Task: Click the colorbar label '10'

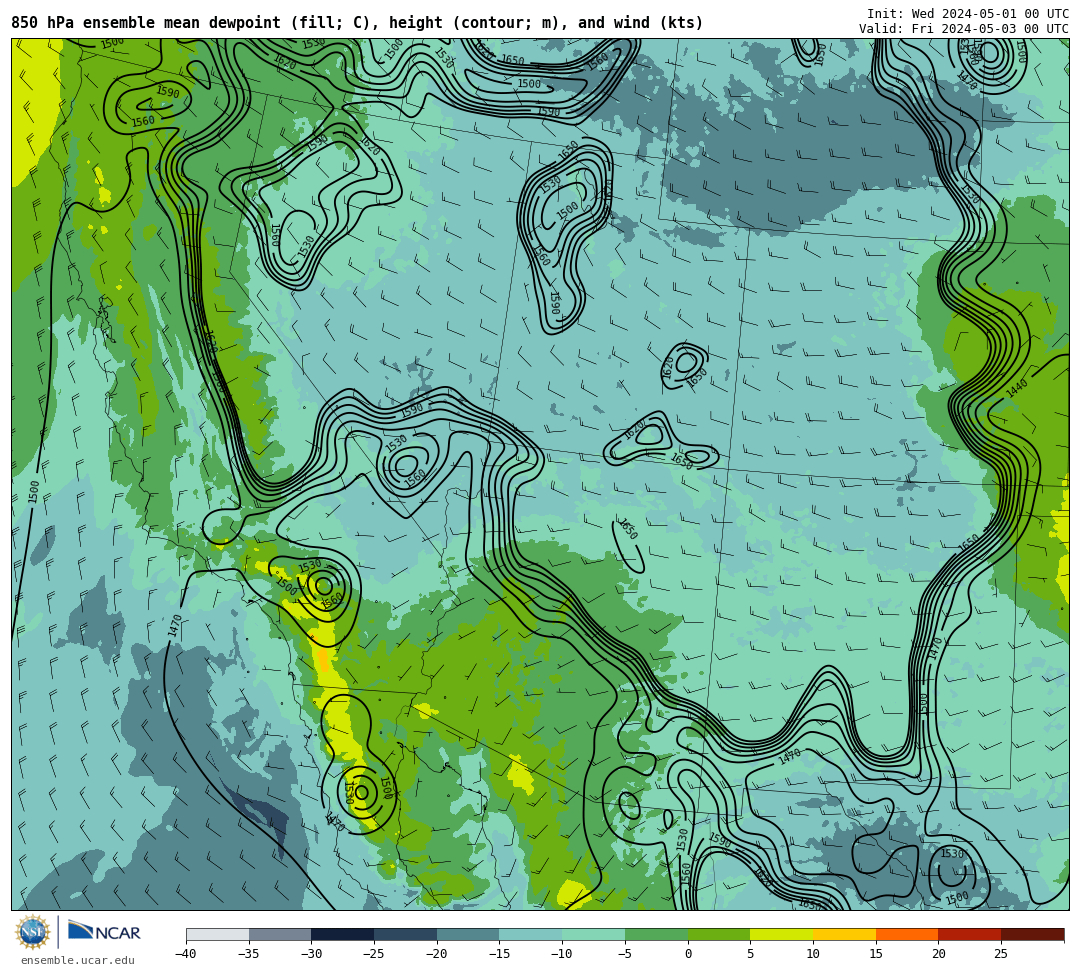Action: [x=813, y=954]
